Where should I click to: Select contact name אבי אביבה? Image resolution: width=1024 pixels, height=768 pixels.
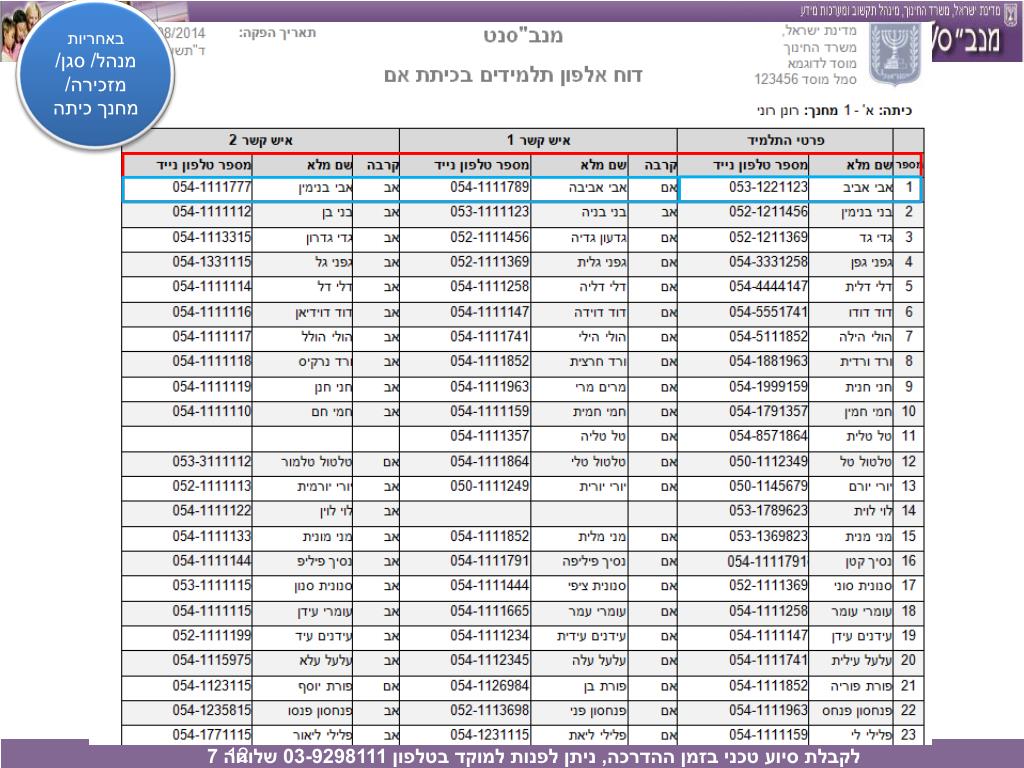click(x=597, y=188)
